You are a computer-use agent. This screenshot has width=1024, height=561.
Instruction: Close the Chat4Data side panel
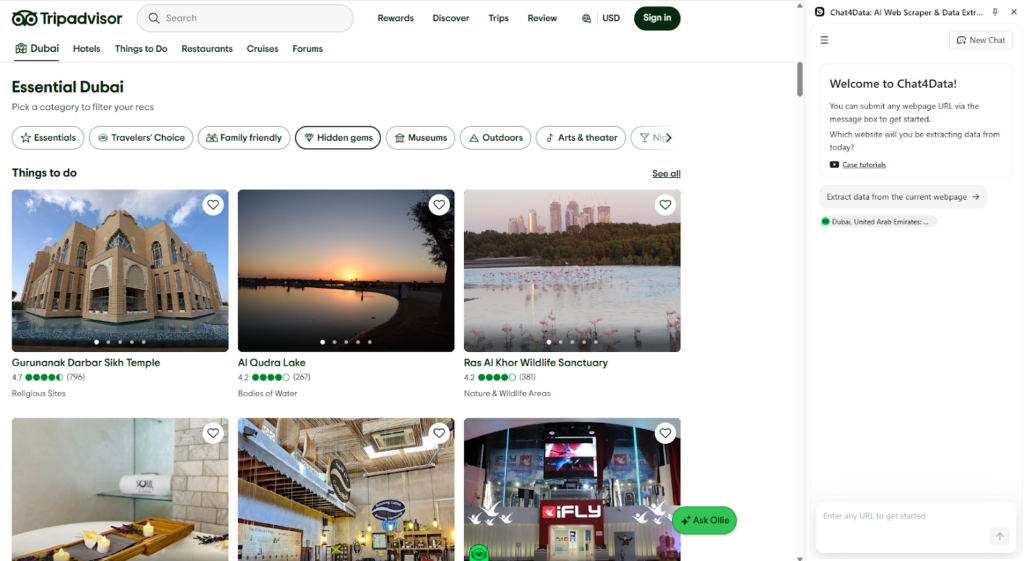coord(1014,12)
